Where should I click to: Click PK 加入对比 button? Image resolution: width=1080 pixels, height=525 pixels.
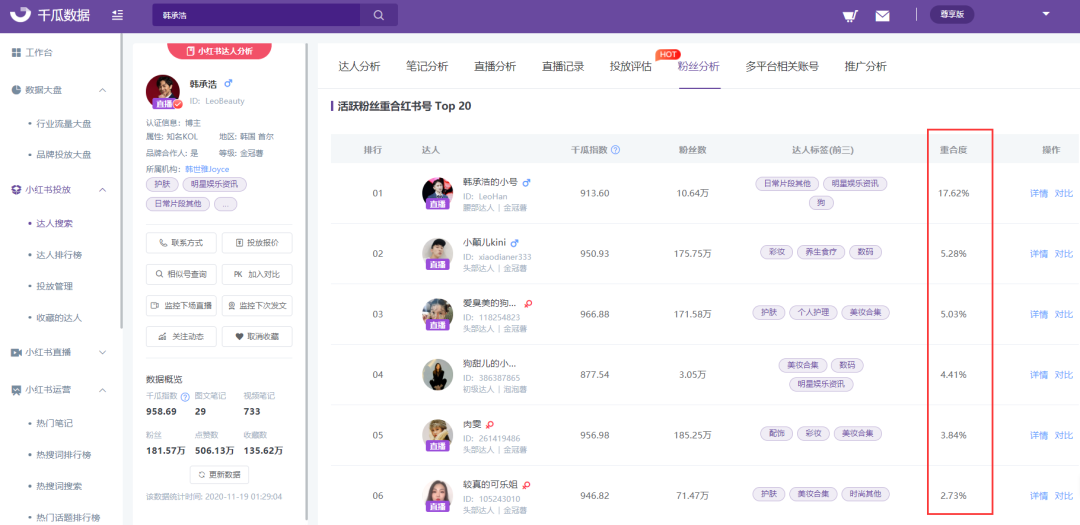[257, 274]
